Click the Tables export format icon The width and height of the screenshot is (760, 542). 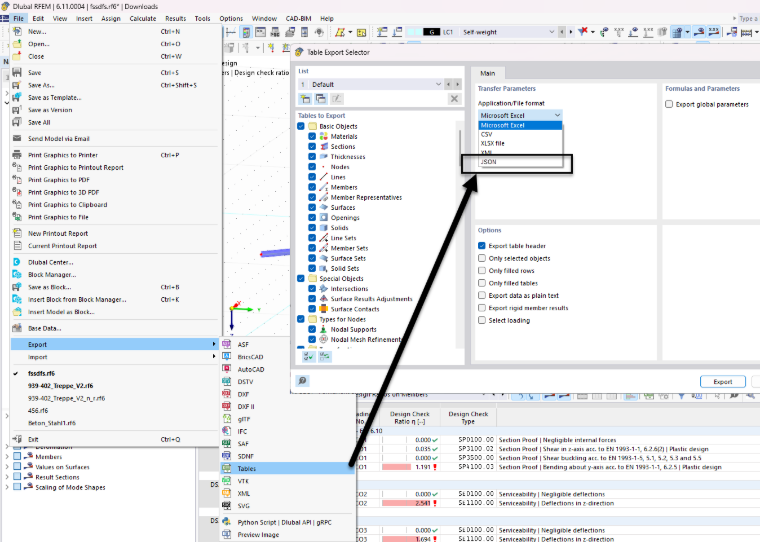click(226, 468)
